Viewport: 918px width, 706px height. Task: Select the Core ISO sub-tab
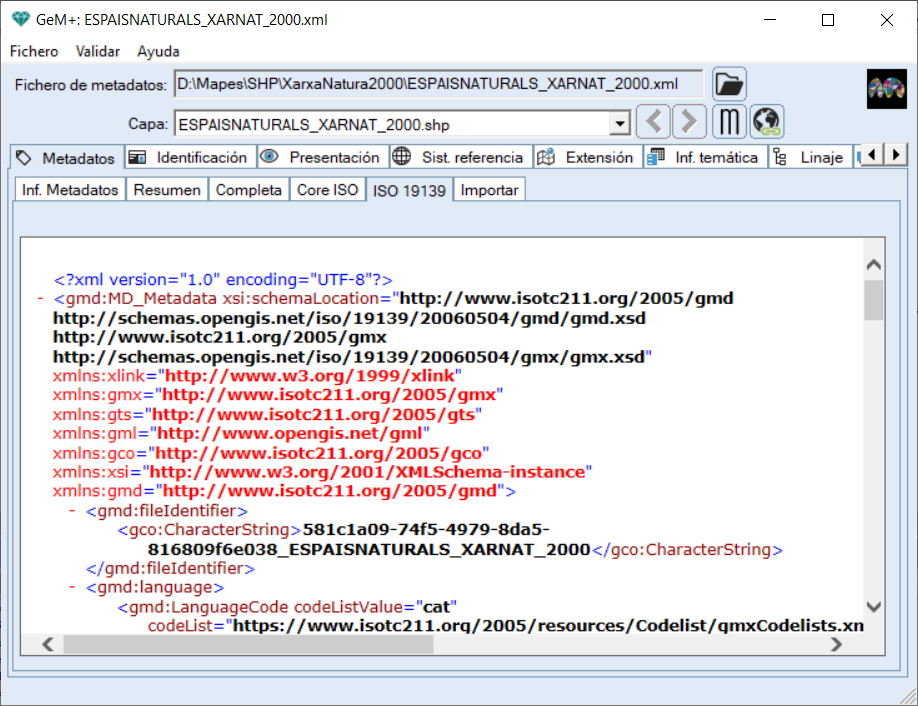[327, 190]
